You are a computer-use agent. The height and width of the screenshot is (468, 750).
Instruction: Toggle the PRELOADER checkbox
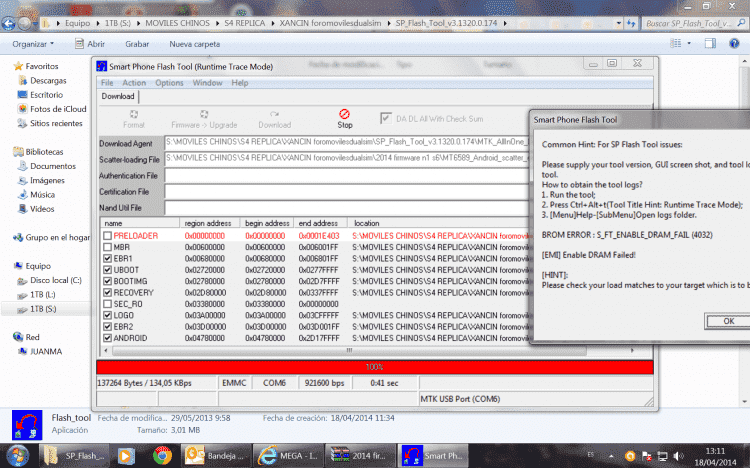click(107, 236)
